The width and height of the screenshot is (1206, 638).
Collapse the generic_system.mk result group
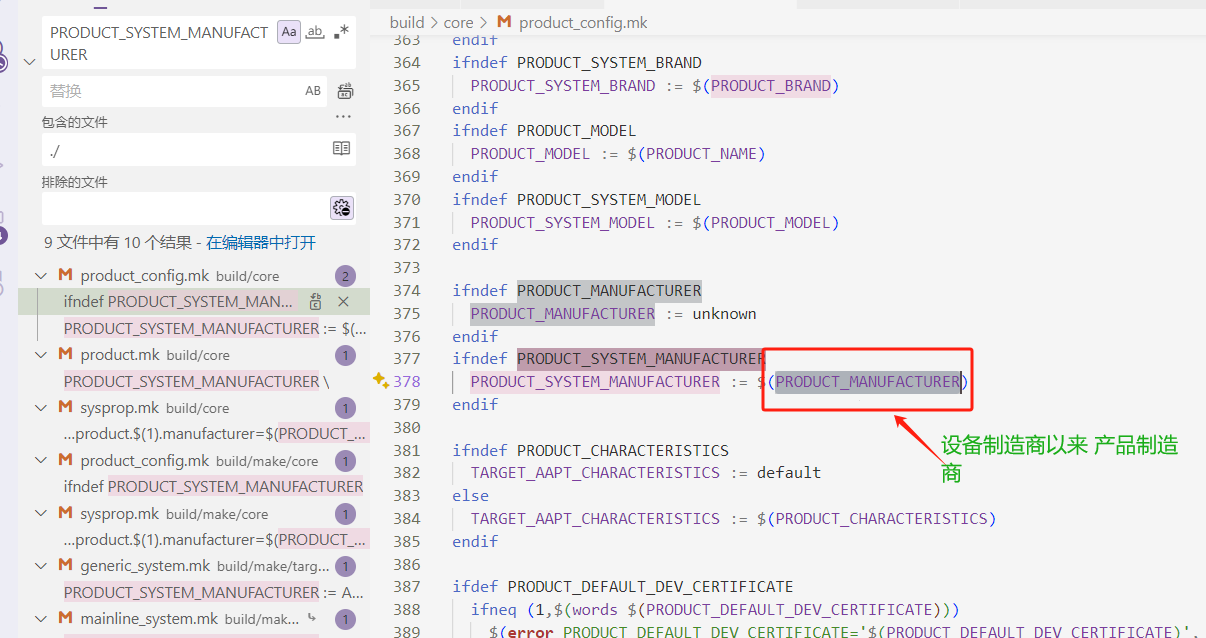(x=41, y=566)
